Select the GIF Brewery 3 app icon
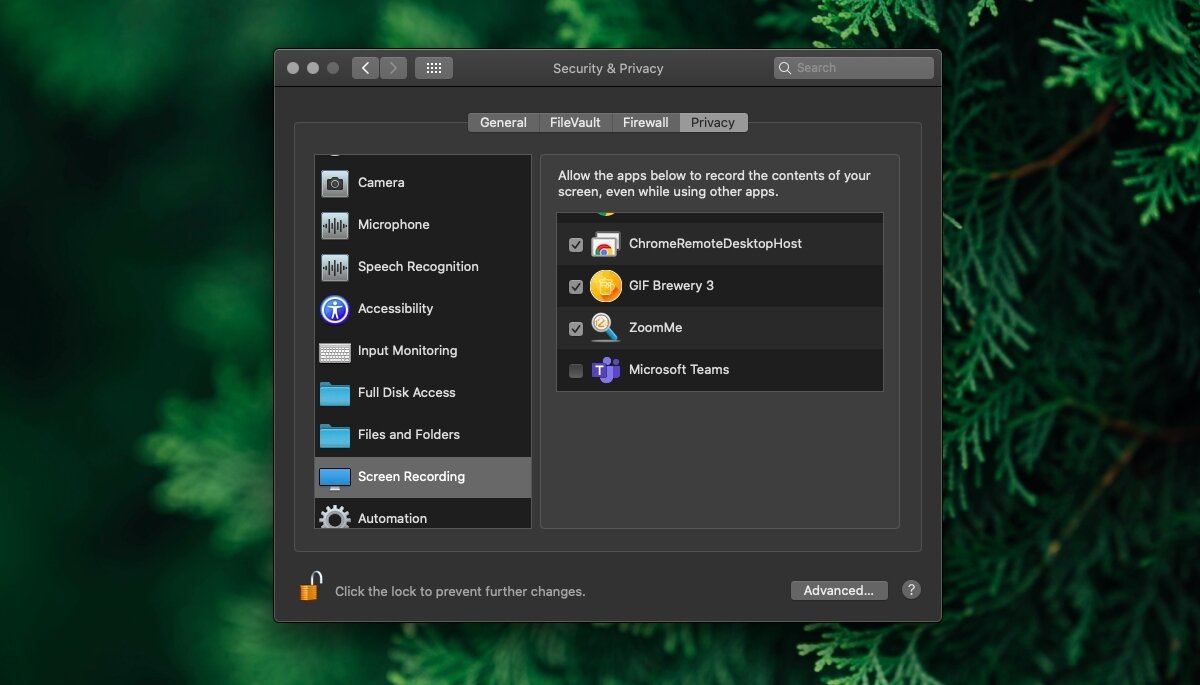Image resolution: width=1200 pixels, height=685 pixels. point(605,286)
